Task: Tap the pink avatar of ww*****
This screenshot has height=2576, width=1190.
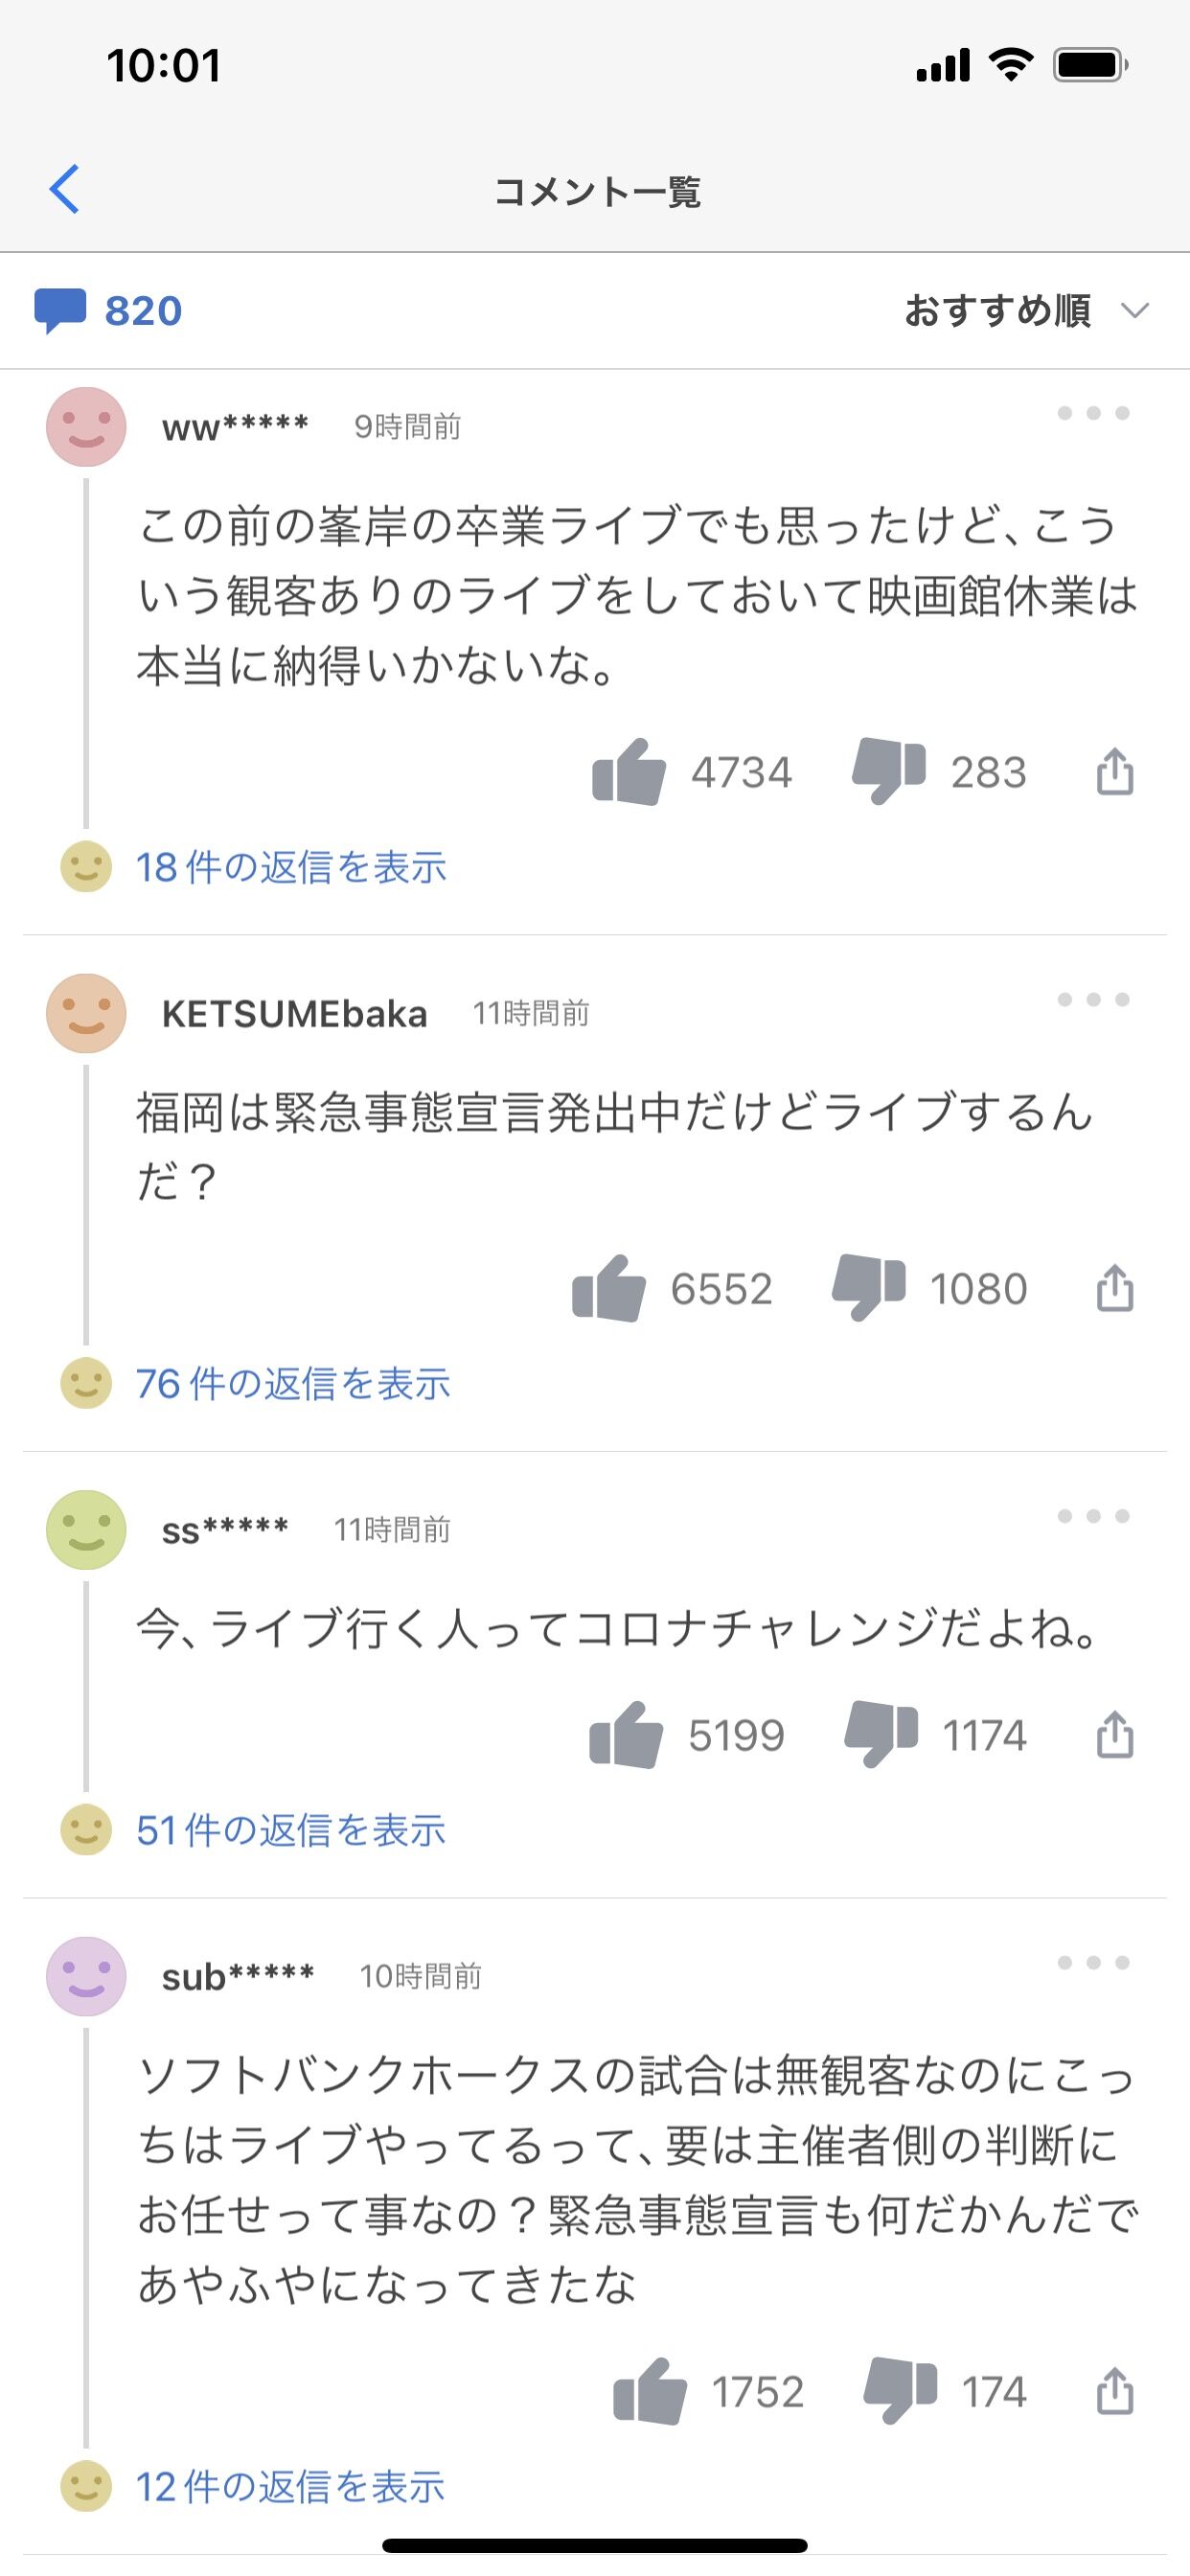Action: click(86, 427)
